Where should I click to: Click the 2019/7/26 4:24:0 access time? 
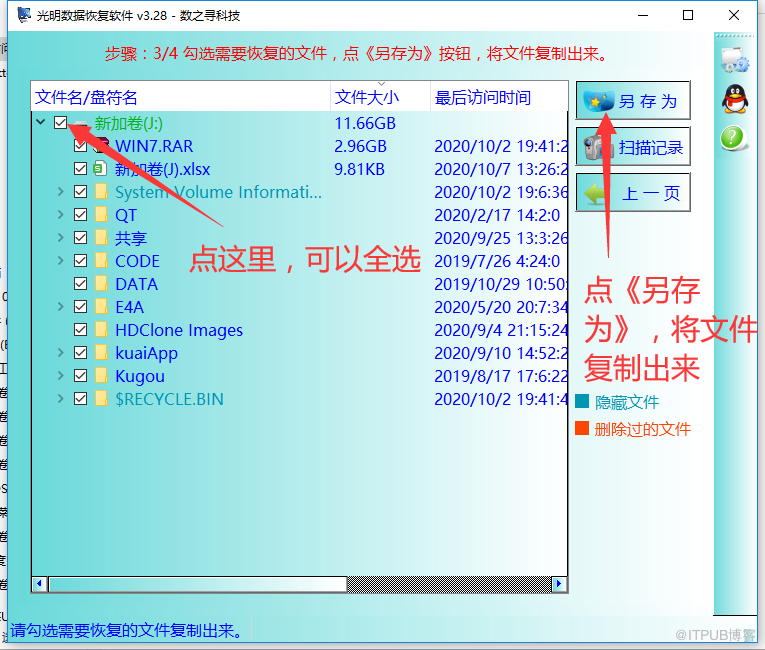point(497,261)
